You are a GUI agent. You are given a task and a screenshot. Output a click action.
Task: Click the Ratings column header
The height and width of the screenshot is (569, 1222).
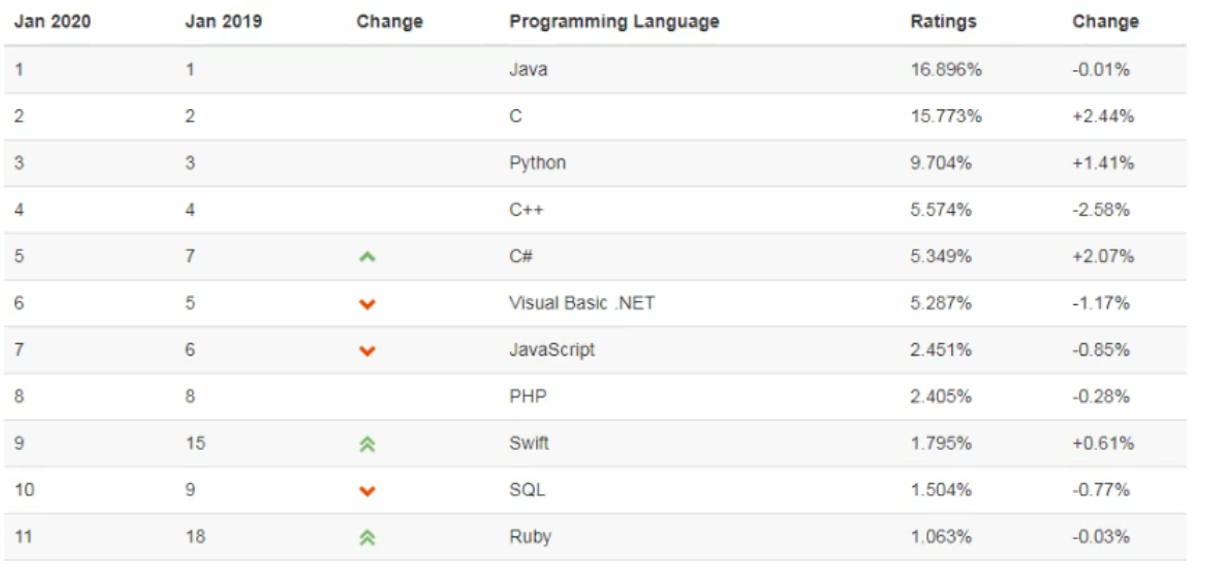[943, 21]
